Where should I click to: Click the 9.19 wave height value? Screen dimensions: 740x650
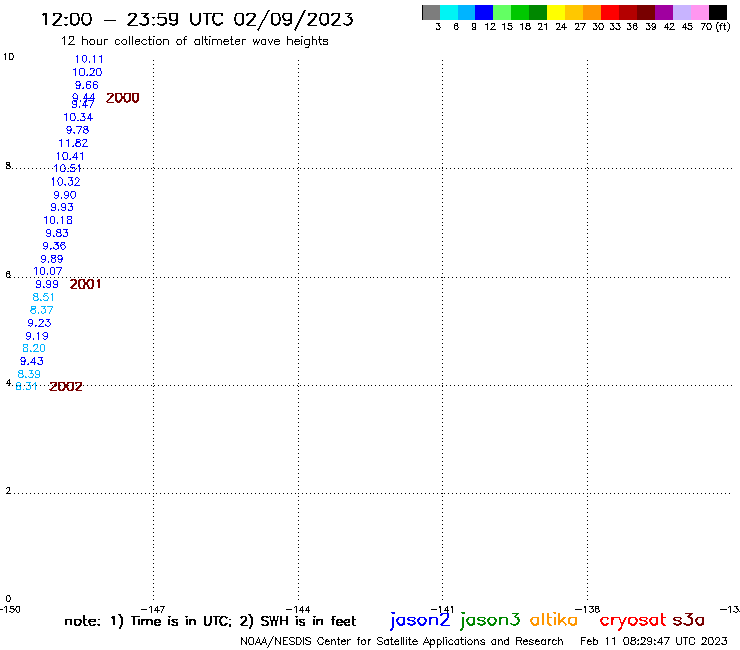tap(36, 336)
